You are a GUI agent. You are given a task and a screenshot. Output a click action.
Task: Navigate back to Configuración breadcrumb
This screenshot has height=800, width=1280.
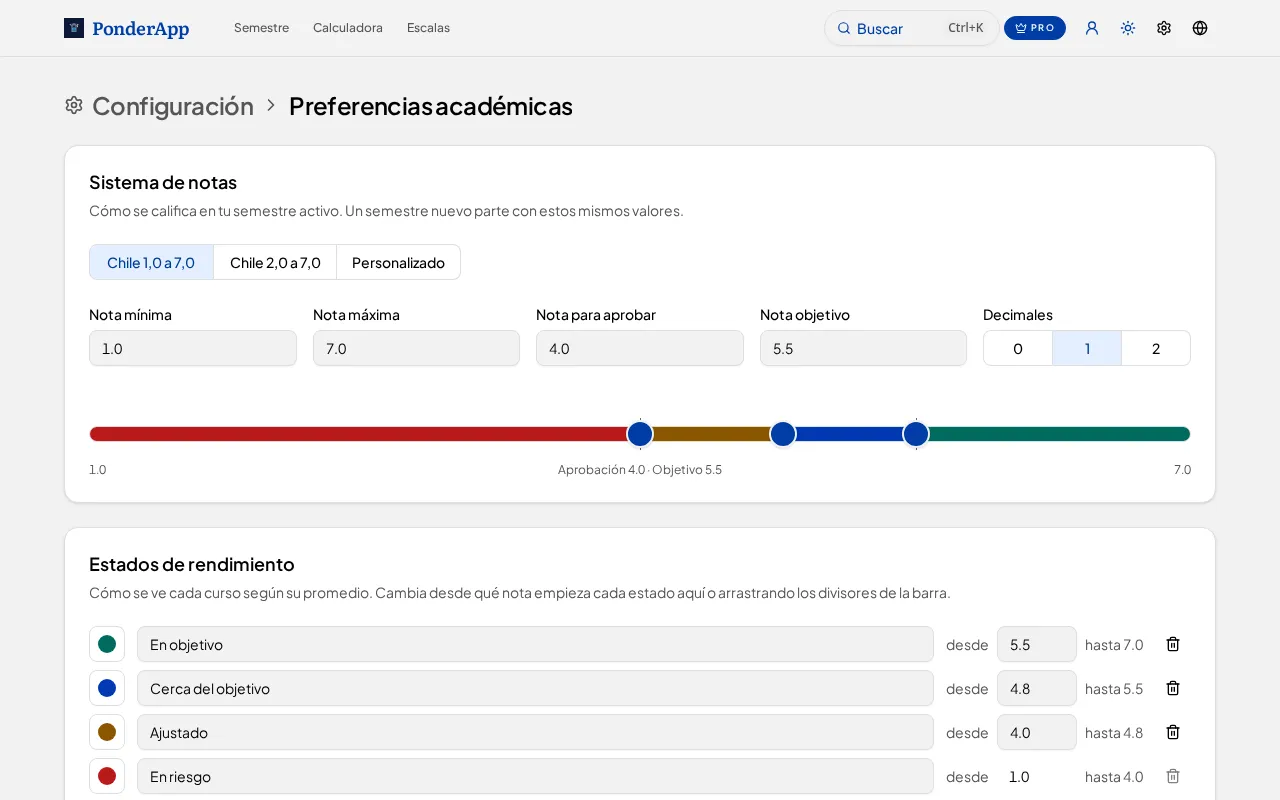pos(173,106)
